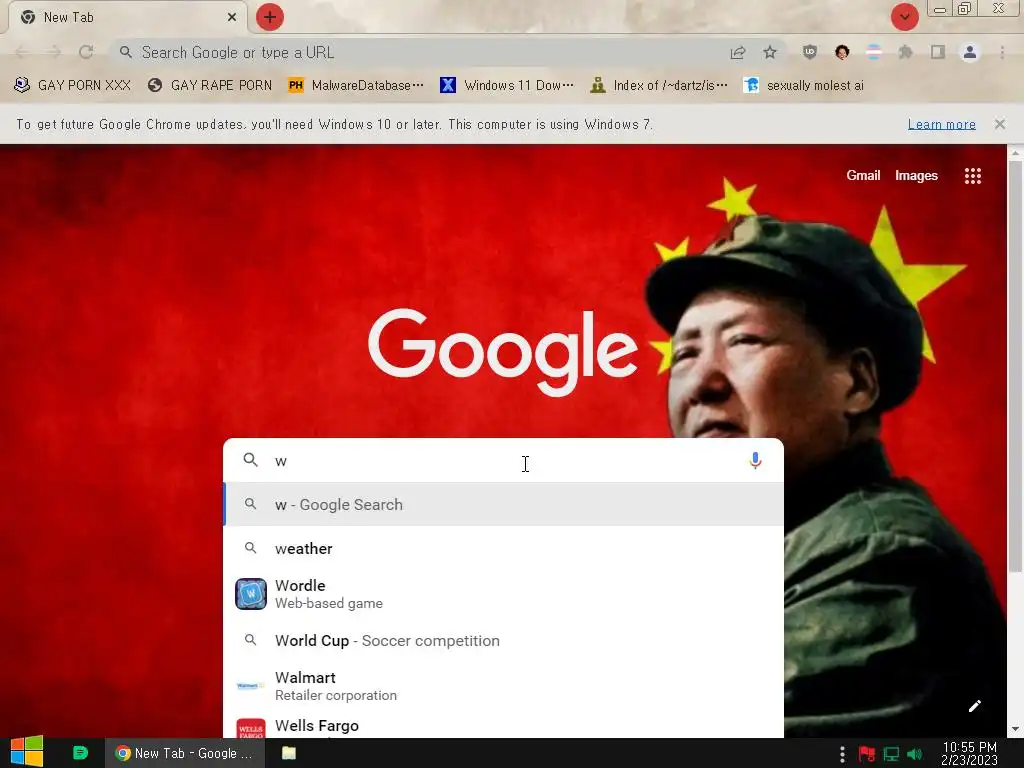Viewport: 1024px width, 768px height.
Task: Open the Index of /~dartz/is… bookmark
Action: click(658, 85)
